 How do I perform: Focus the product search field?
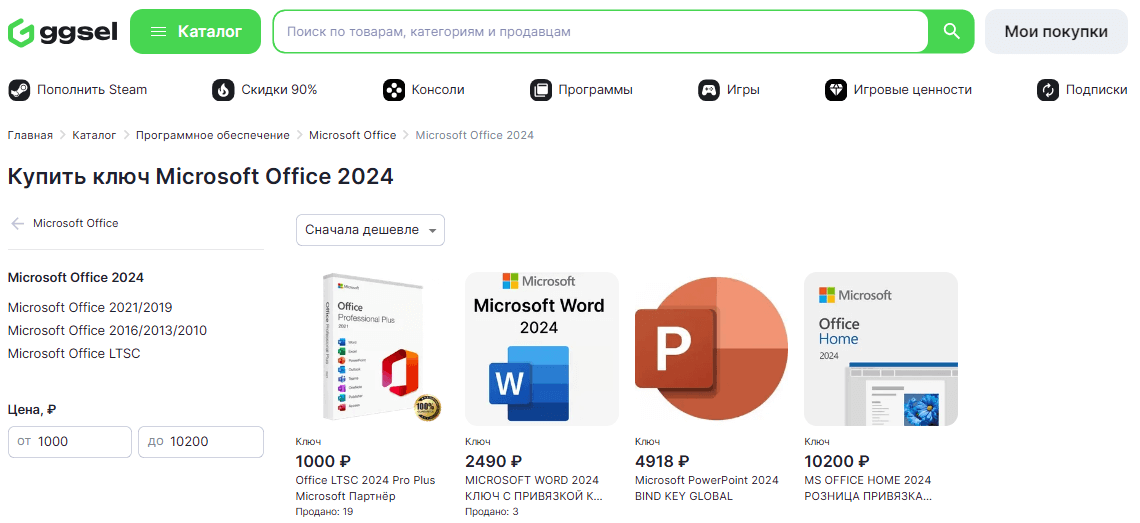[x=601, y=31]
